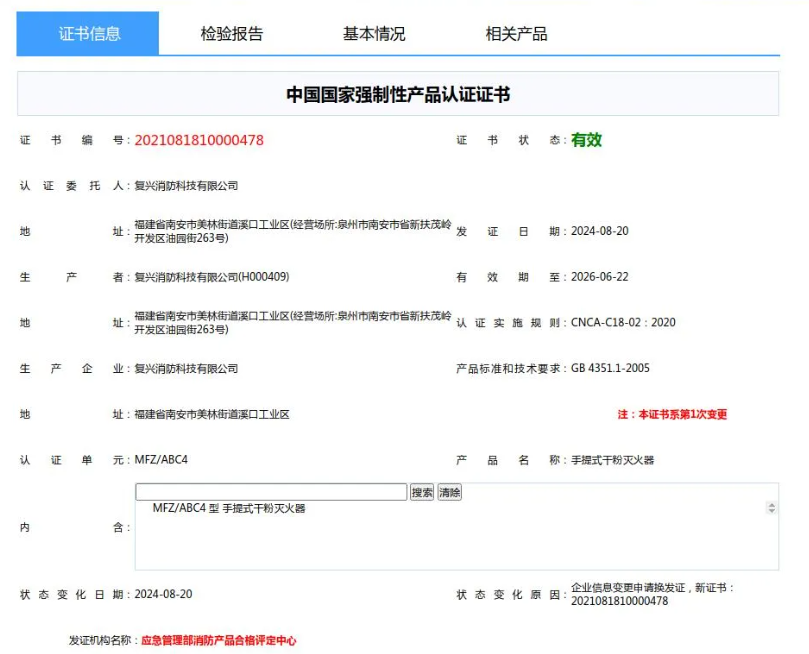The image size is (809, 654).
Task: Click certificate number 2021081810000478 in red
Action: pyautogui.click(x=199, y=141)
